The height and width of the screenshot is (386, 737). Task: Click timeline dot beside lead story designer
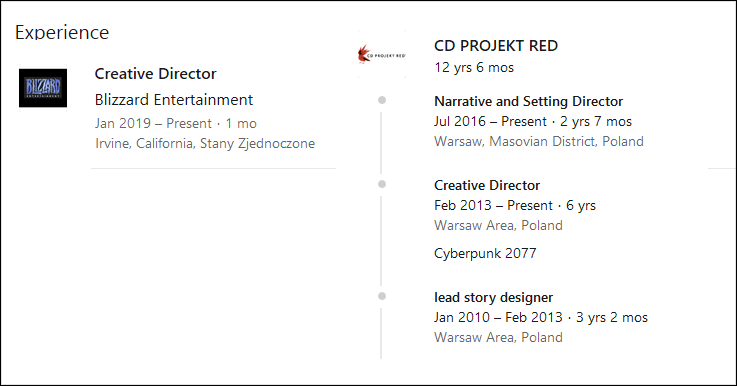click(x=382, y=296)
